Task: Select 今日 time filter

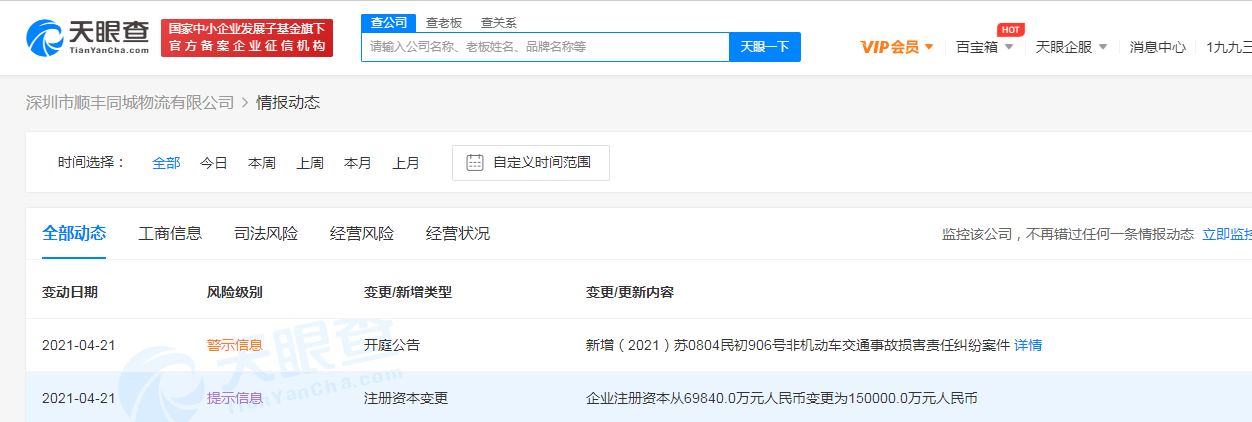Action: point(213,163)
